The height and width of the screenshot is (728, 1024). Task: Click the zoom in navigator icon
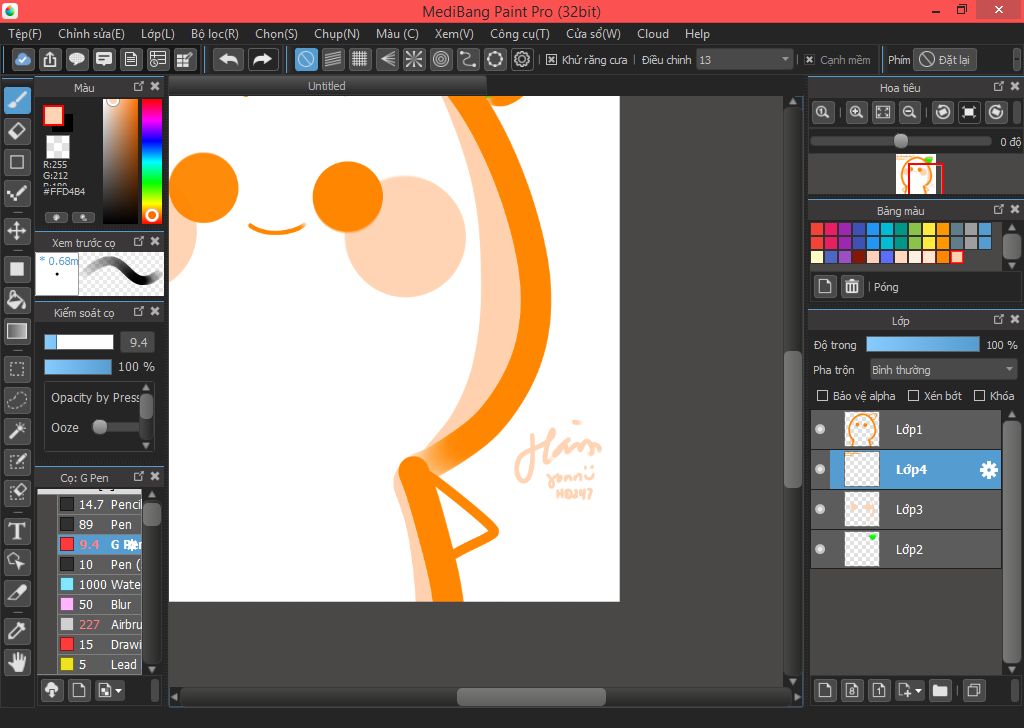coord(856,113)
